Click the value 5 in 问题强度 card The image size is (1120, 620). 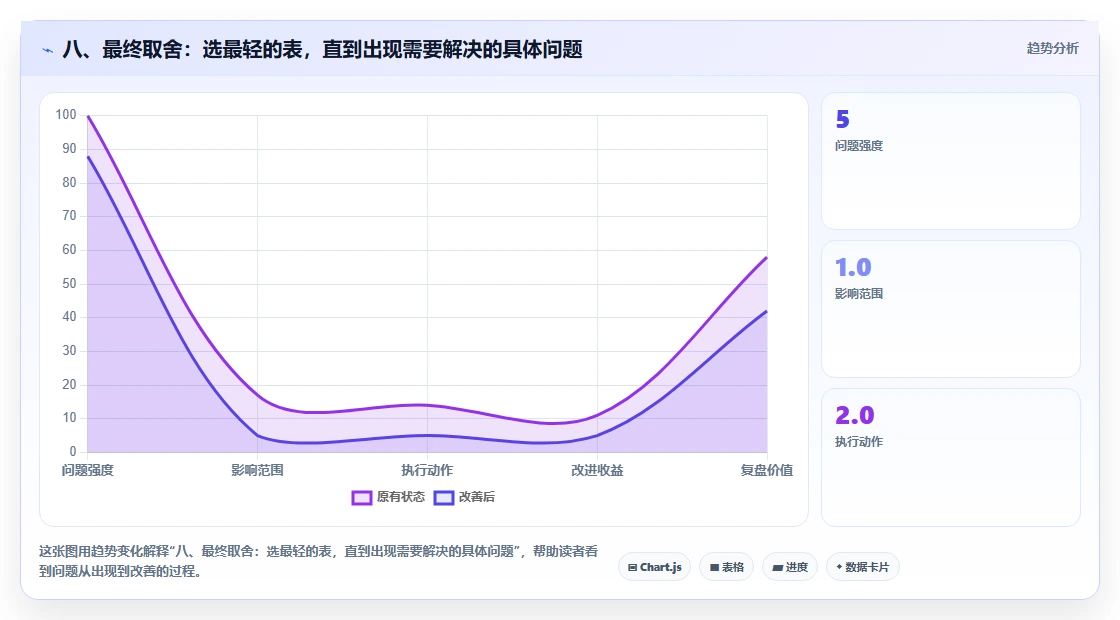pos(843,119)
